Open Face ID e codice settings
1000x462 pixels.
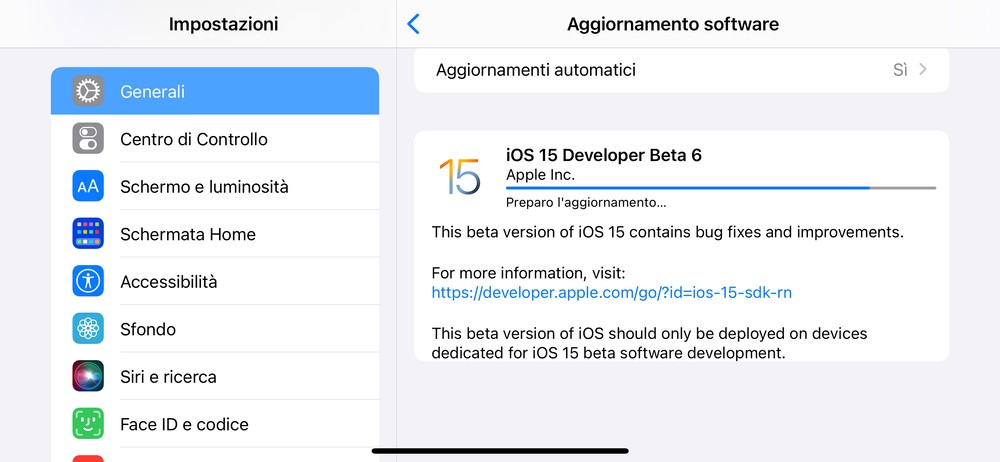(x=215, y=424)
